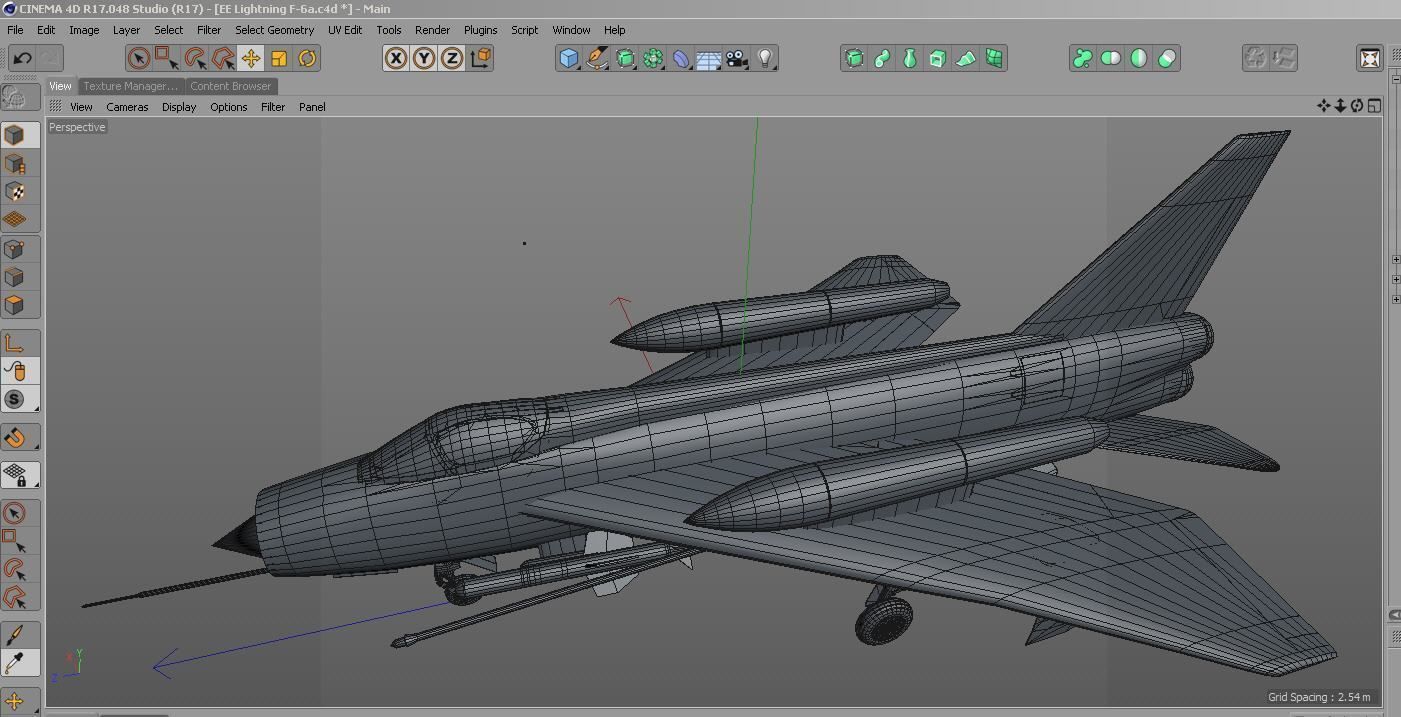Toggle the Z axis lock
This screenshot has width=1401, height=717.
point(452,58)
